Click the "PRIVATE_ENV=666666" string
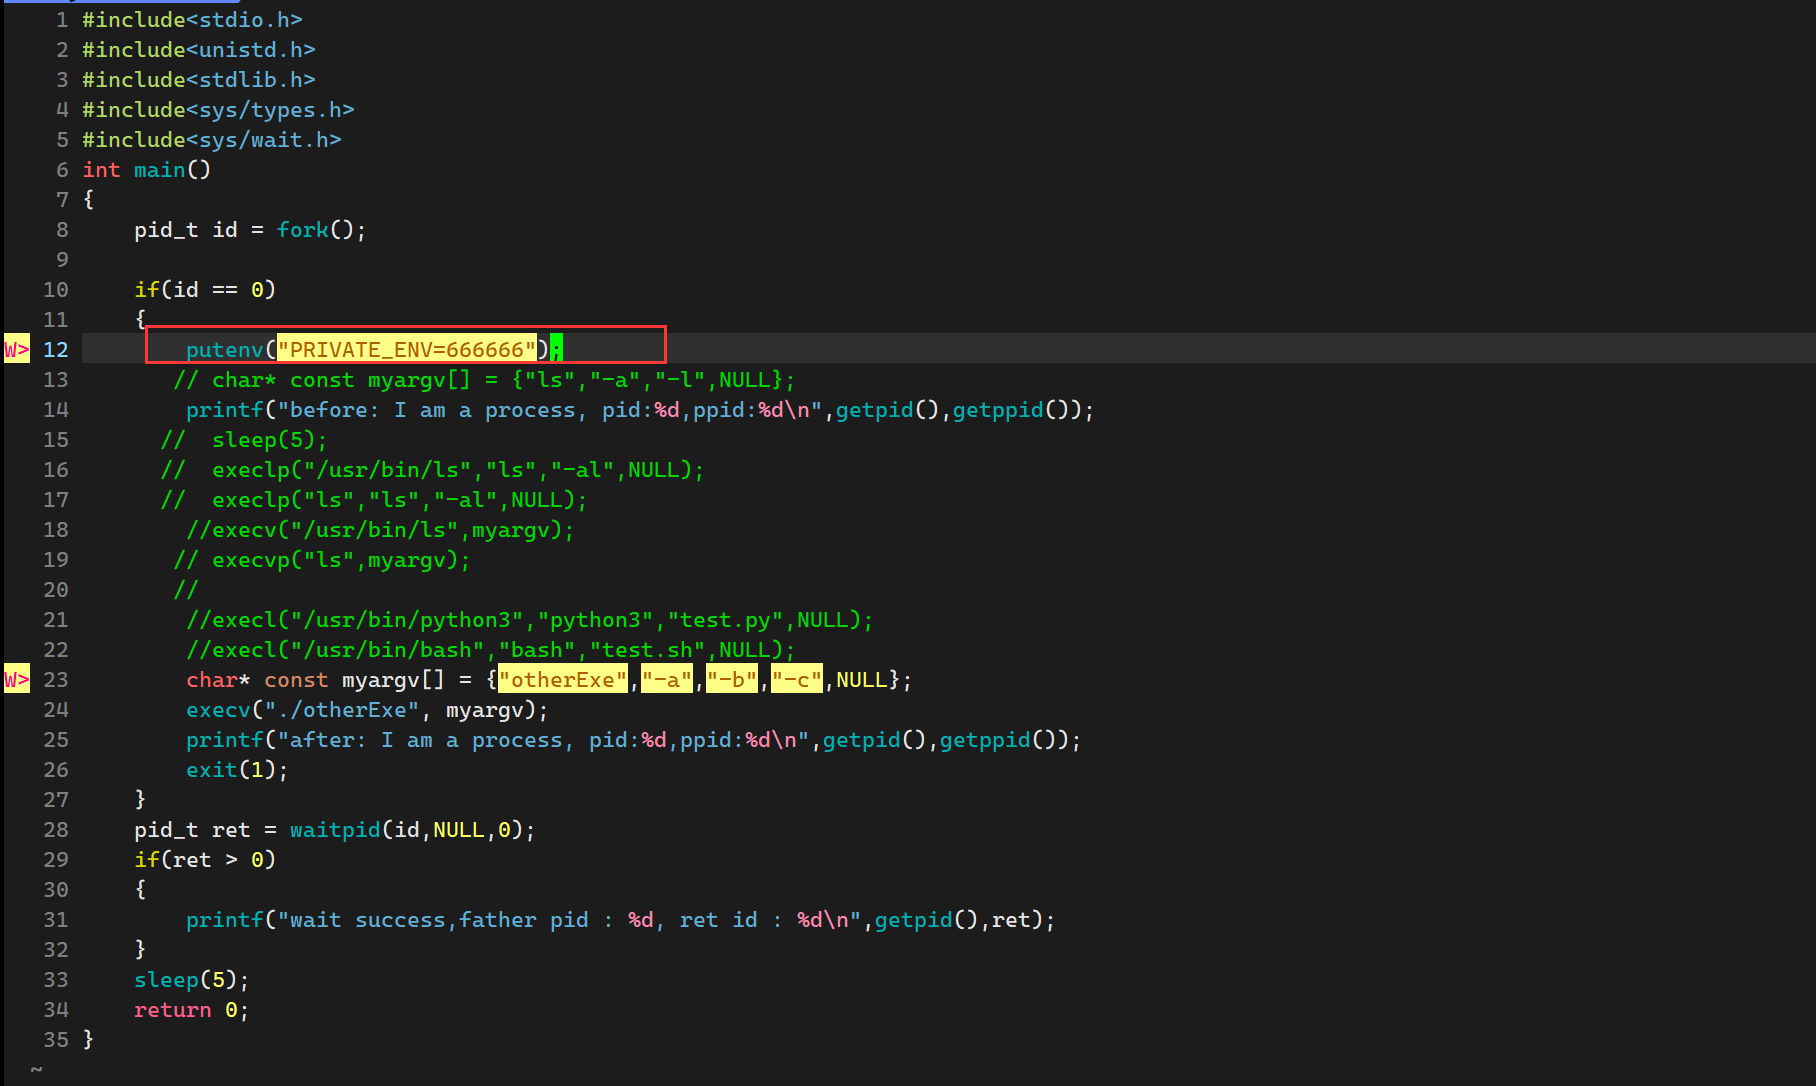The width and height of the screenshot is (1816, 1086). coord(407,349)
